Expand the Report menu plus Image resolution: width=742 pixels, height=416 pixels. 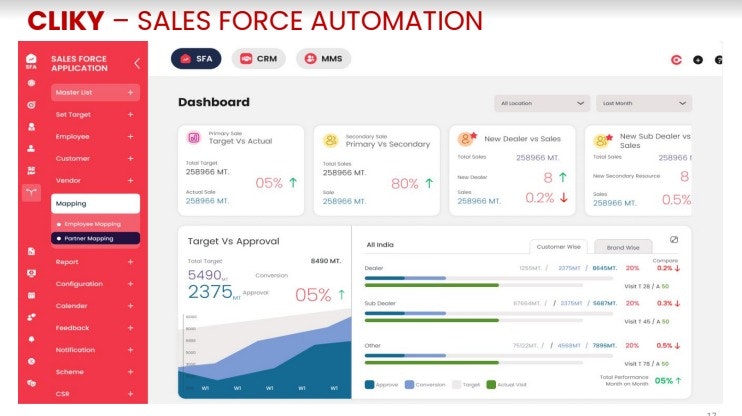point(130,262)
